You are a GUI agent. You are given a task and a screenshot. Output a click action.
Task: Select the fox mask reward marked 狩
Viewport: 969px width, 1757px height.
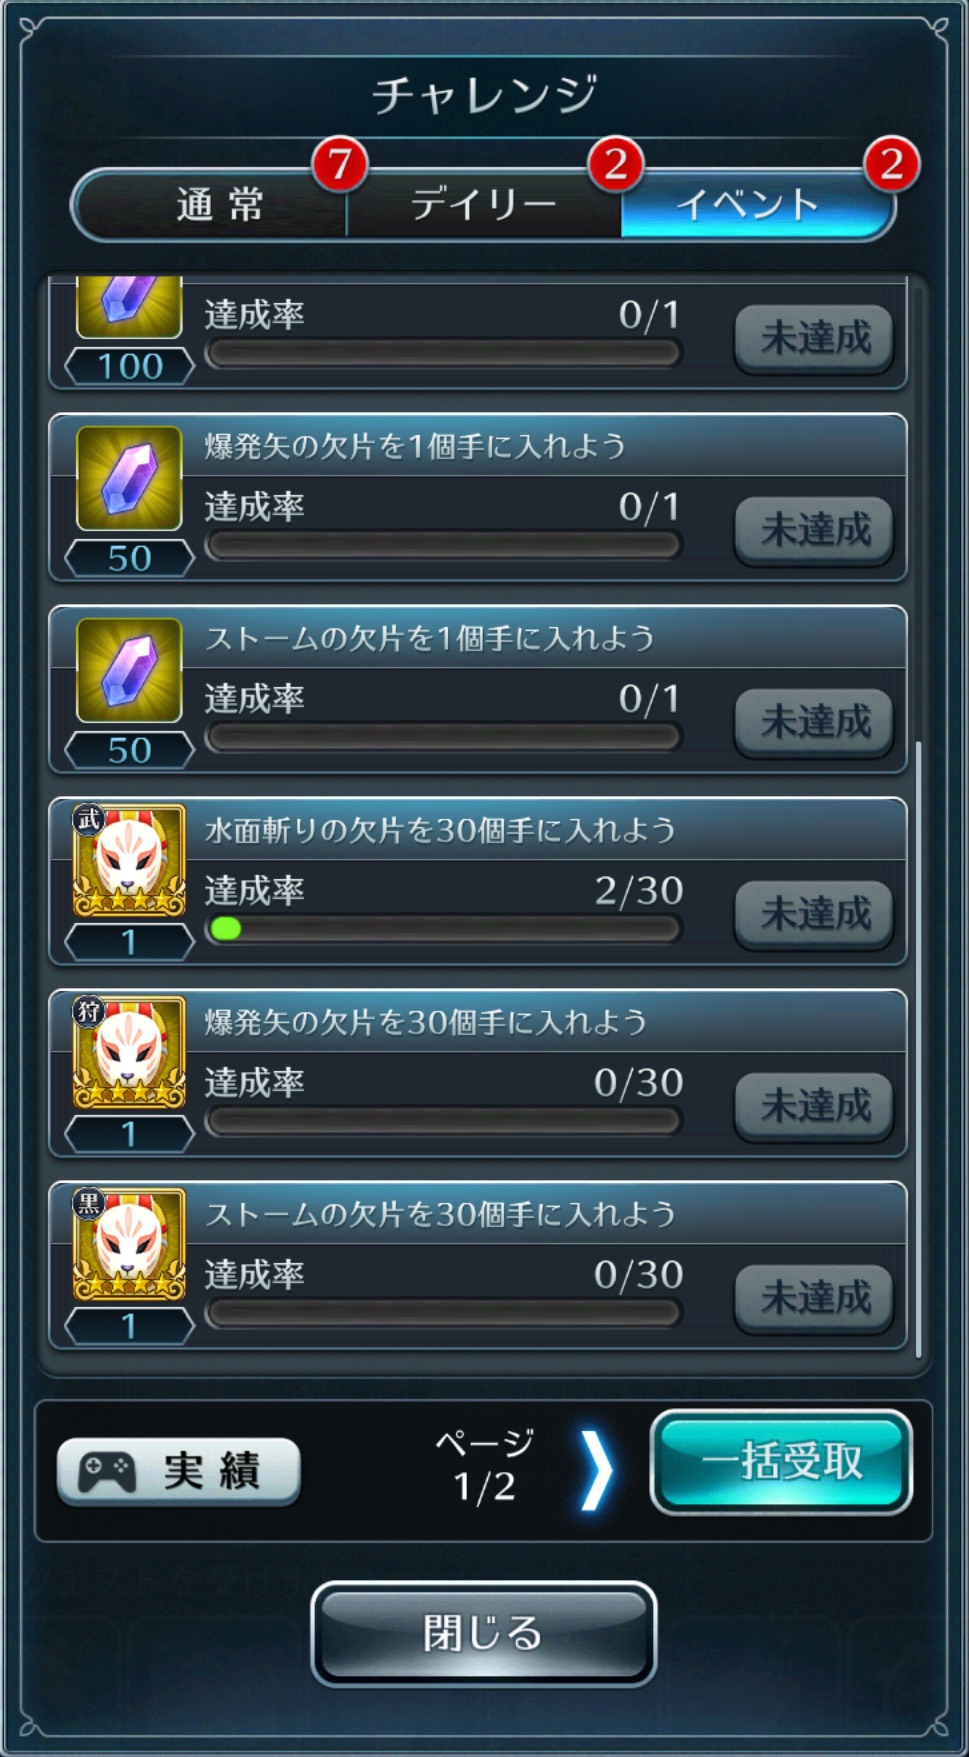[129, 1053]
